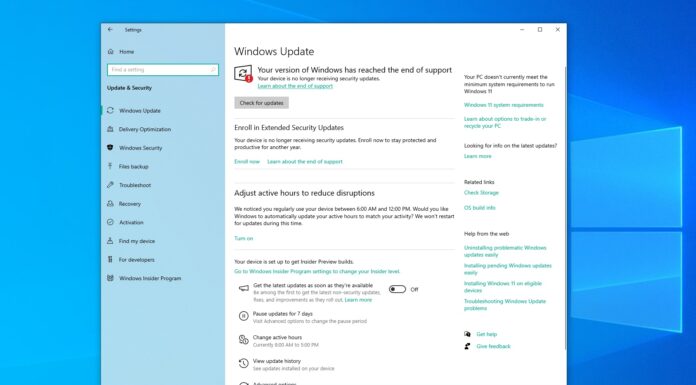Open Windows 11 system requirements link
This screenshot has height=385, width=696.
[x=503, y=105]
